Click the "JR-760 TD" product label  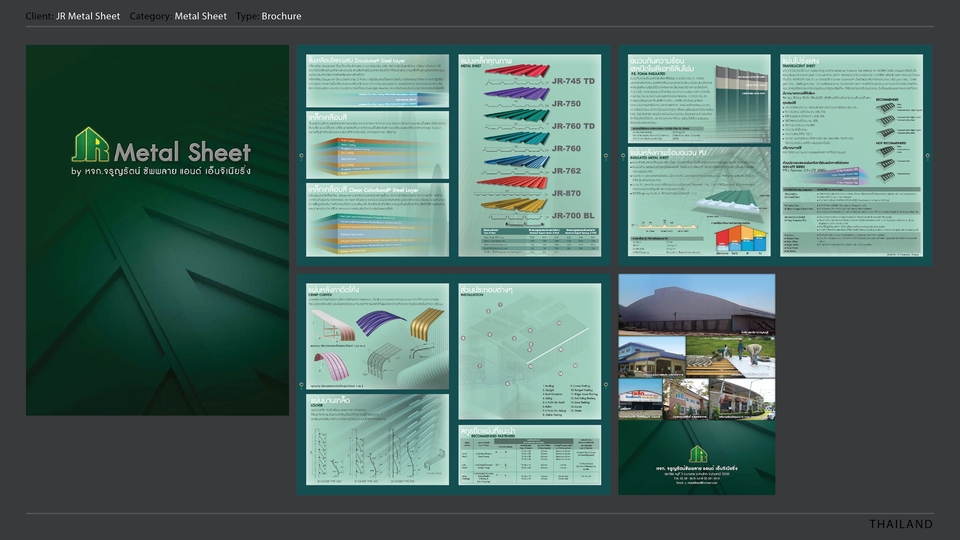click(x=573, y=126)
